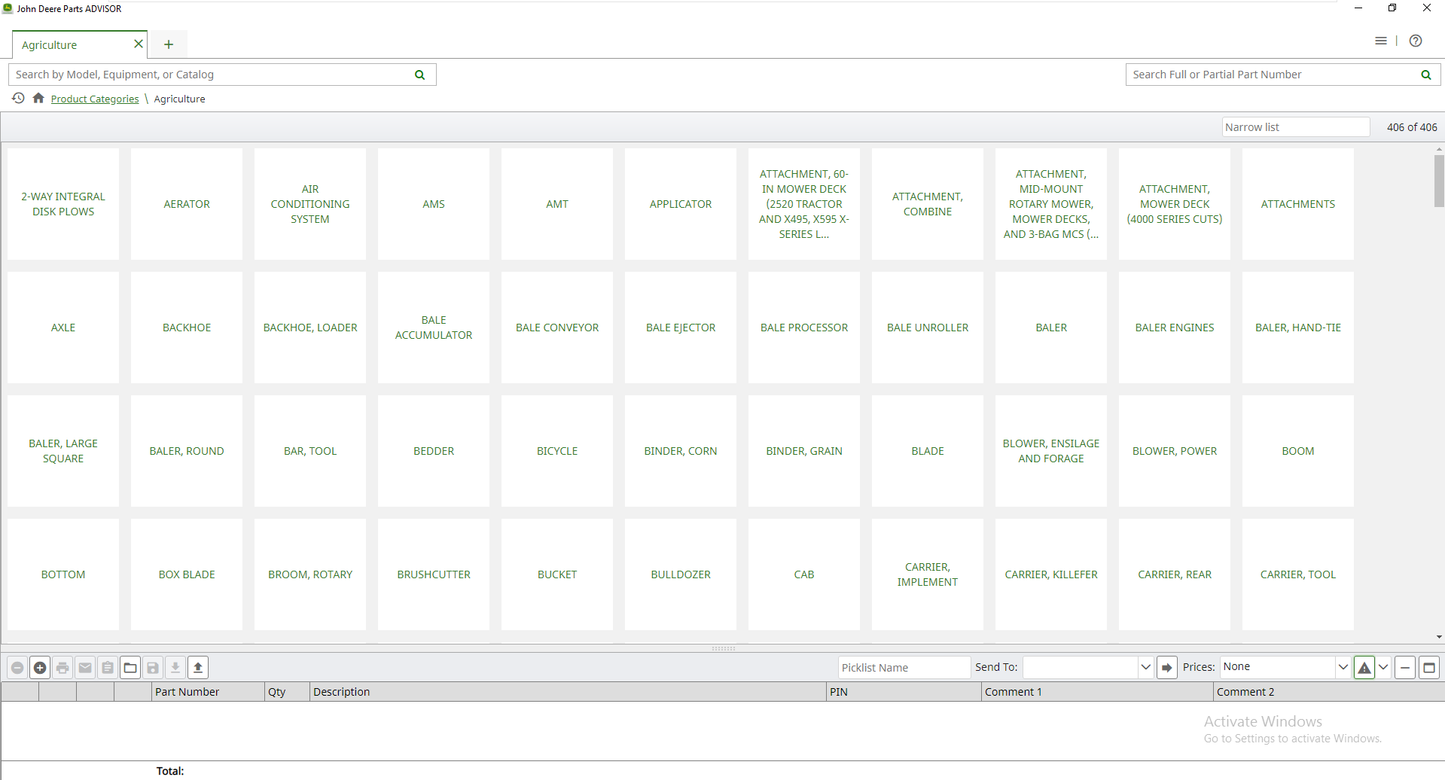Click the Narrow list filter field
This screenshot has height=780, width=1445.
pyautogui.click(x=1296, y=127)
